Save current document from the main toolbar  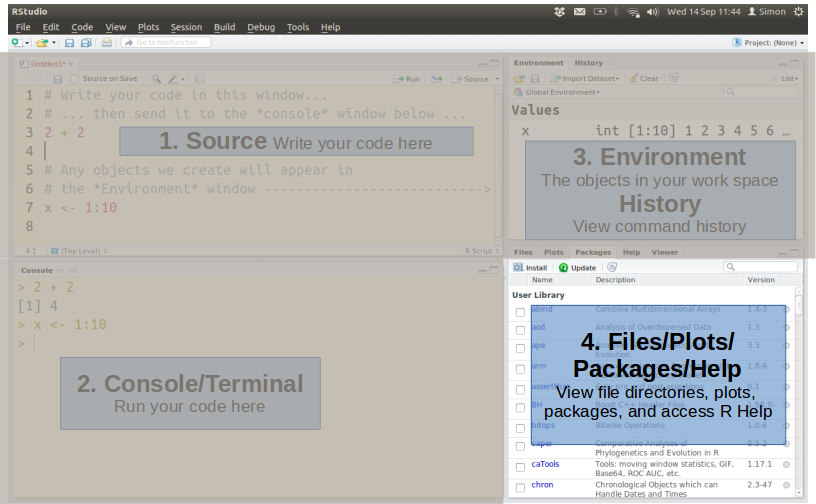point(69,43)
